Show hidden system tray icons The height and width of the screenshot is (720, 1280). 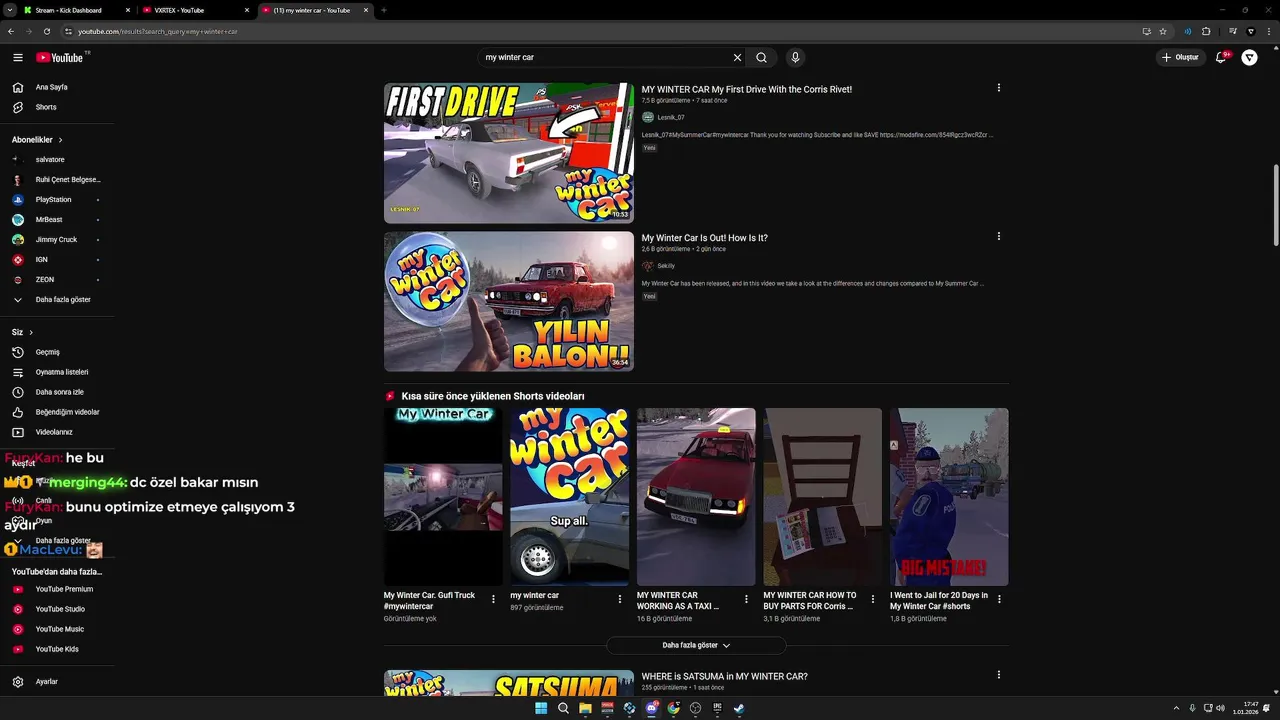[x=1177, y=708]
